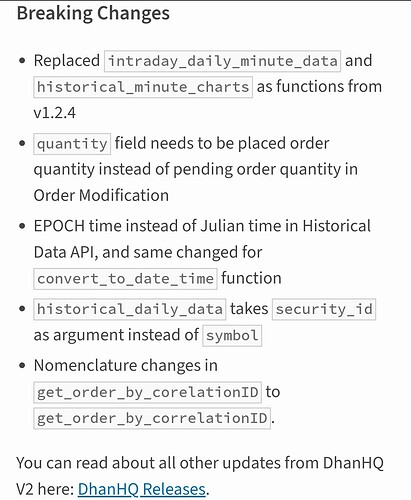Click the 'Data API, and same changed for' line
411x500 pixels.
tap(148, 252)
